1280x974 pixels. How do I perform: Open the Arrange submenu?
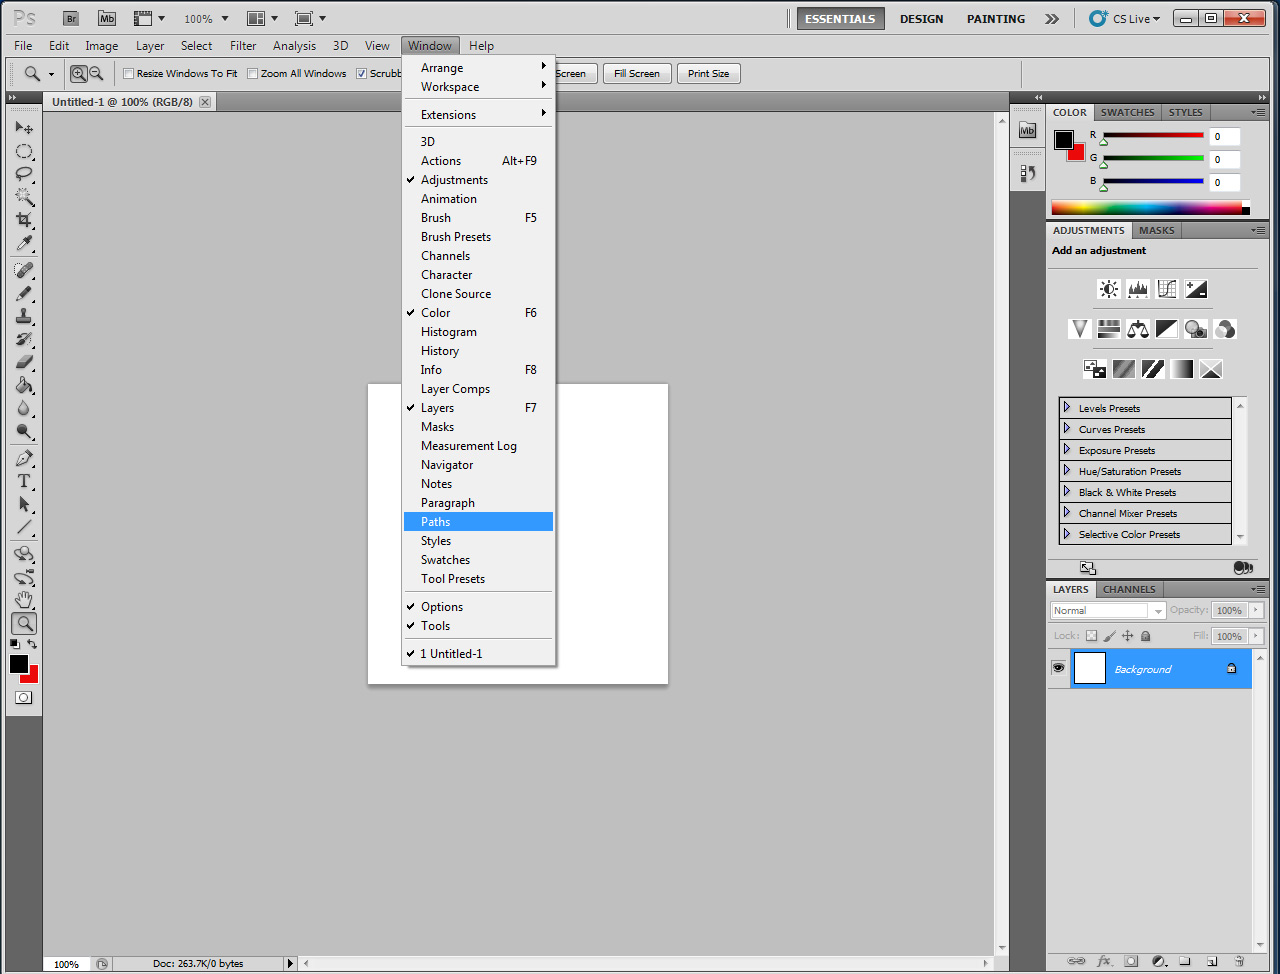coord(478,68)
